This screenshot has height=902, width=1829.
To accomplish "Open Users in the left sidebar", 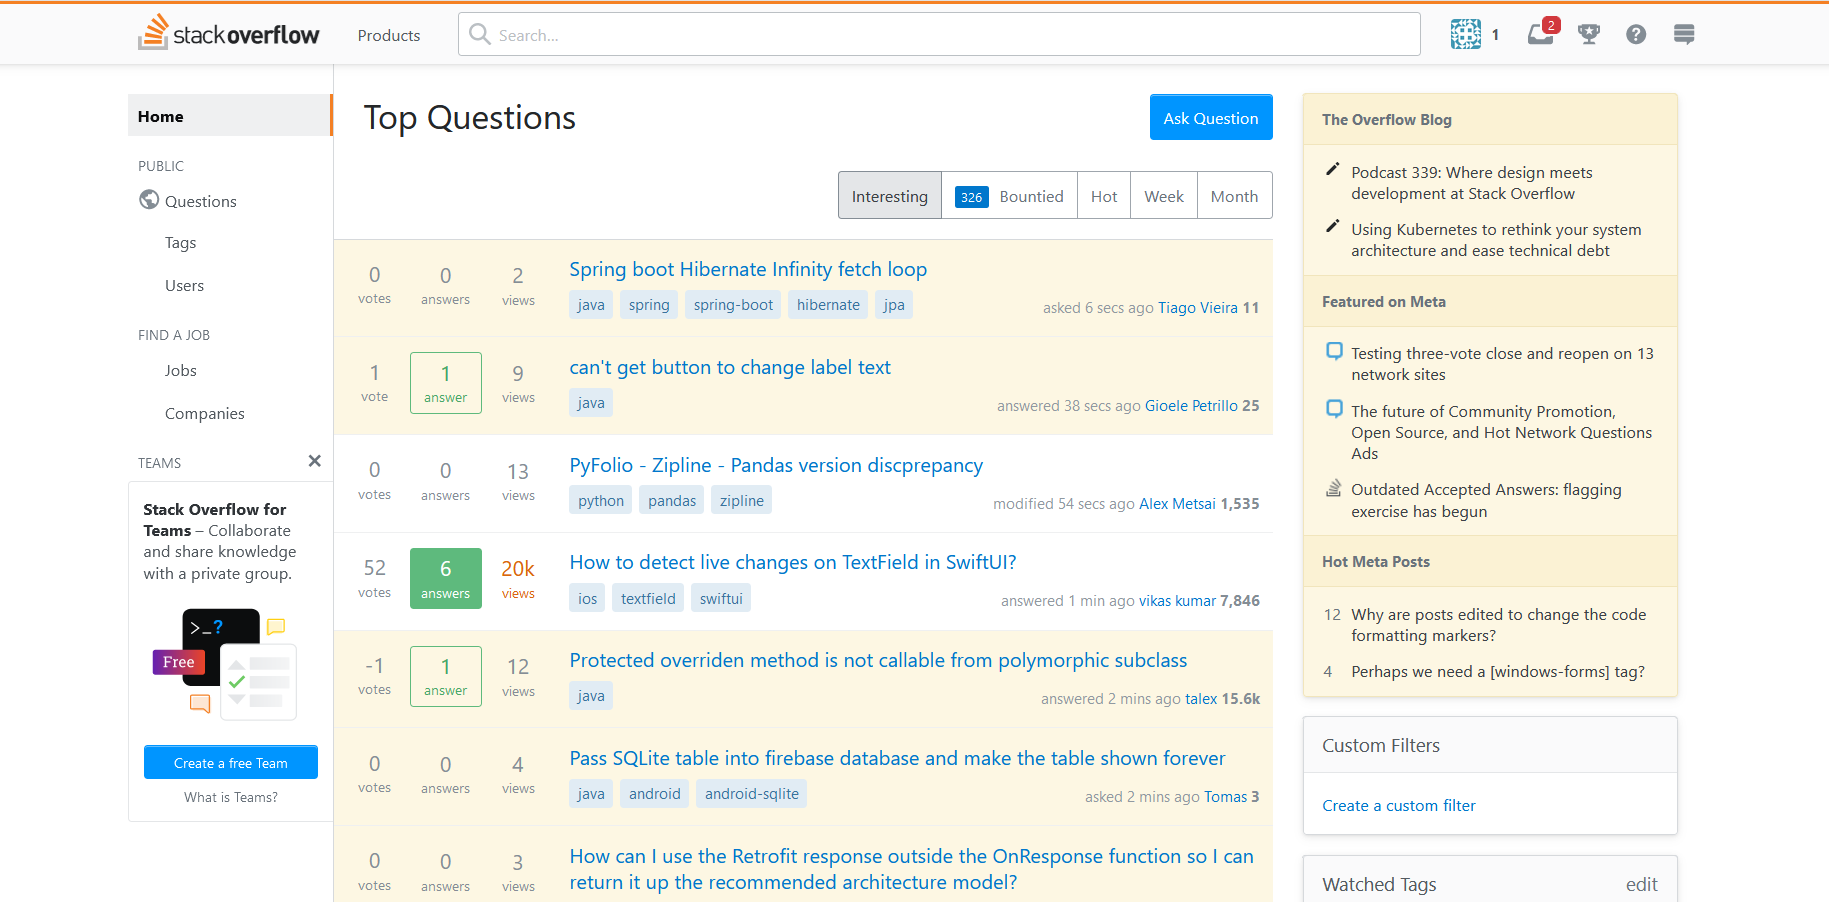I will click(184, 285).
